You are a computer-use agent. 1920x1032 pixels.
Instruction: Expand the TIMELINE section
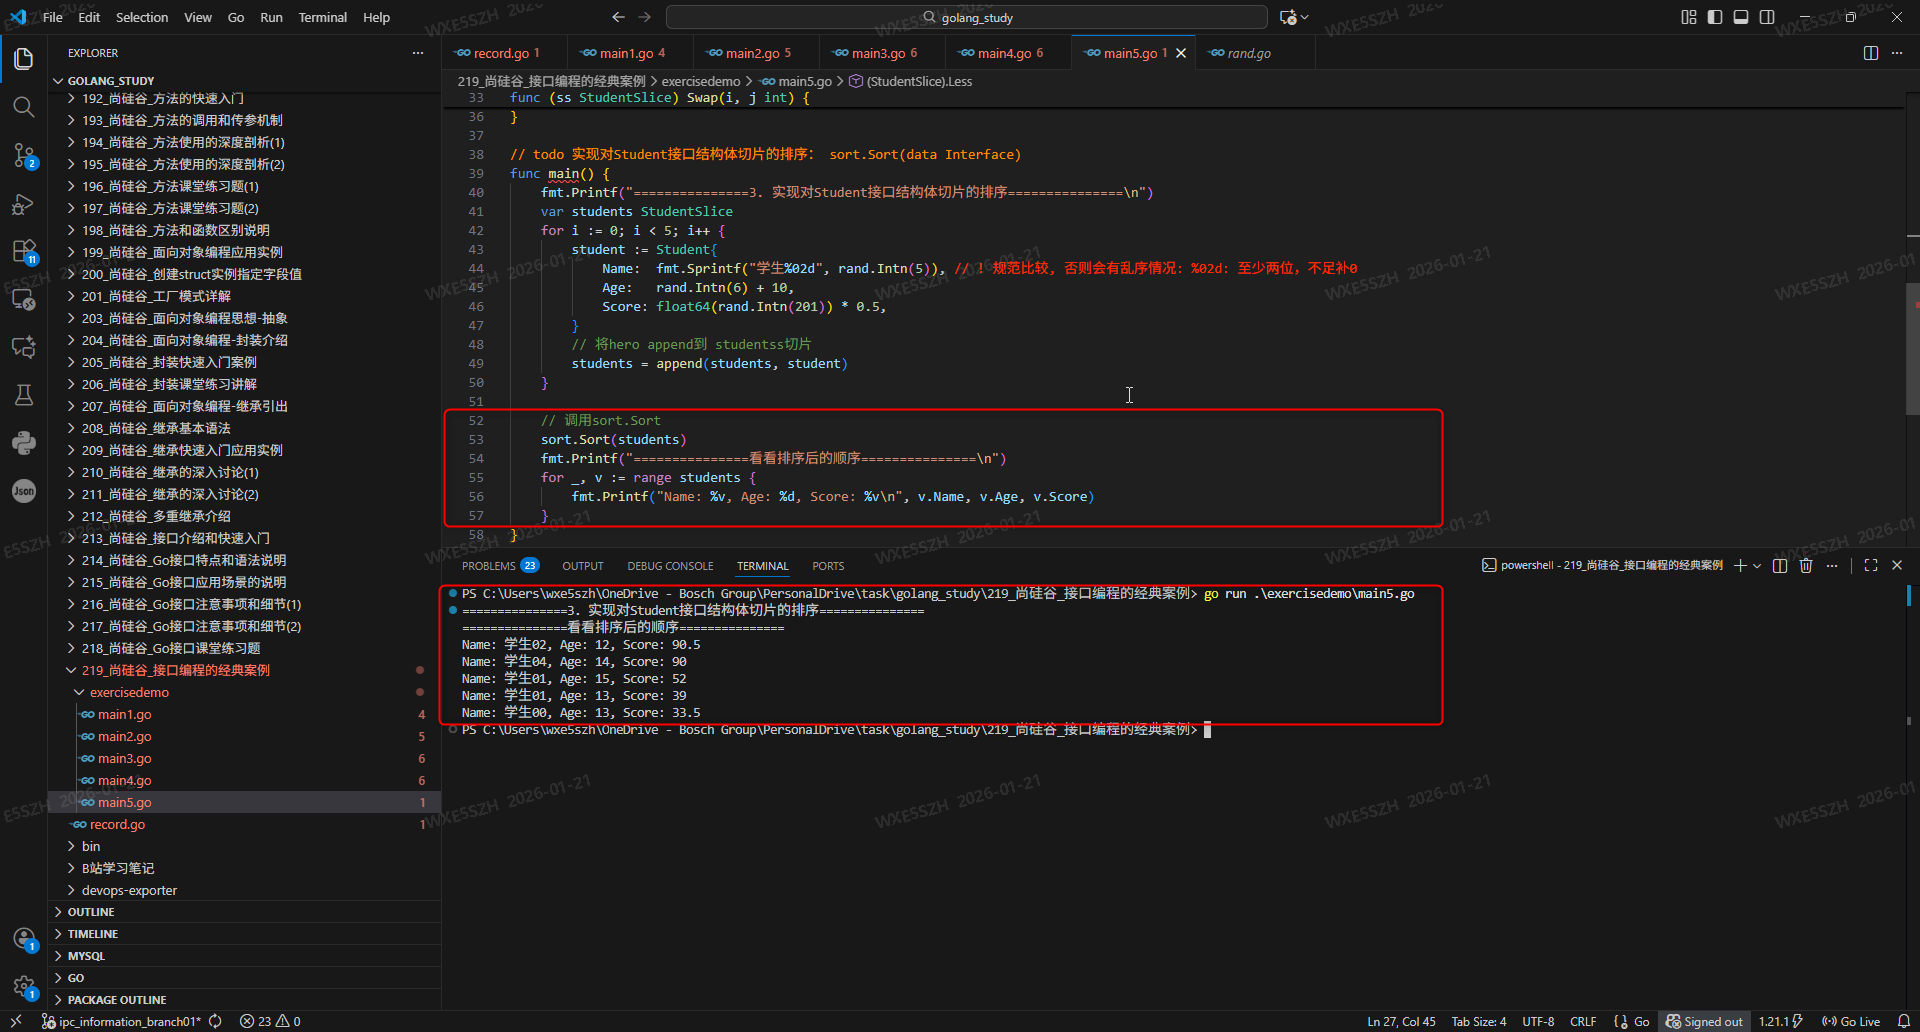pyautogui.click(x=246, y=934)
